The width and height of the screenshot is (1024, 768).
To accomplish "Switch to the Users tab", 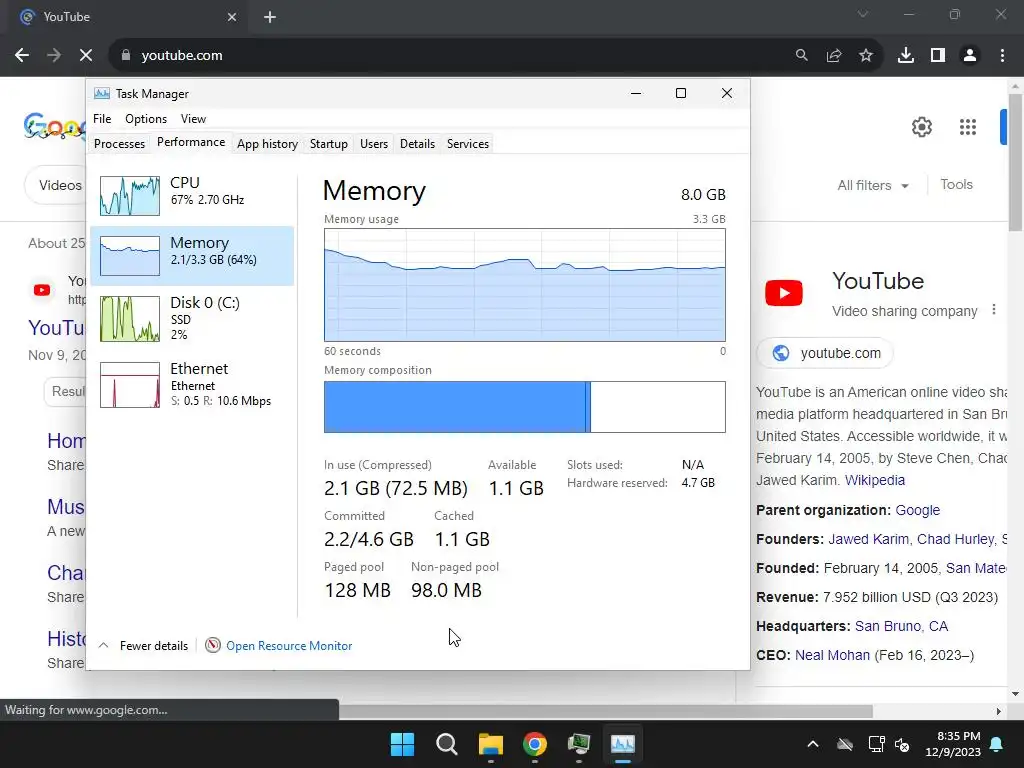I will pyautogui.click(x=374, y=144).
